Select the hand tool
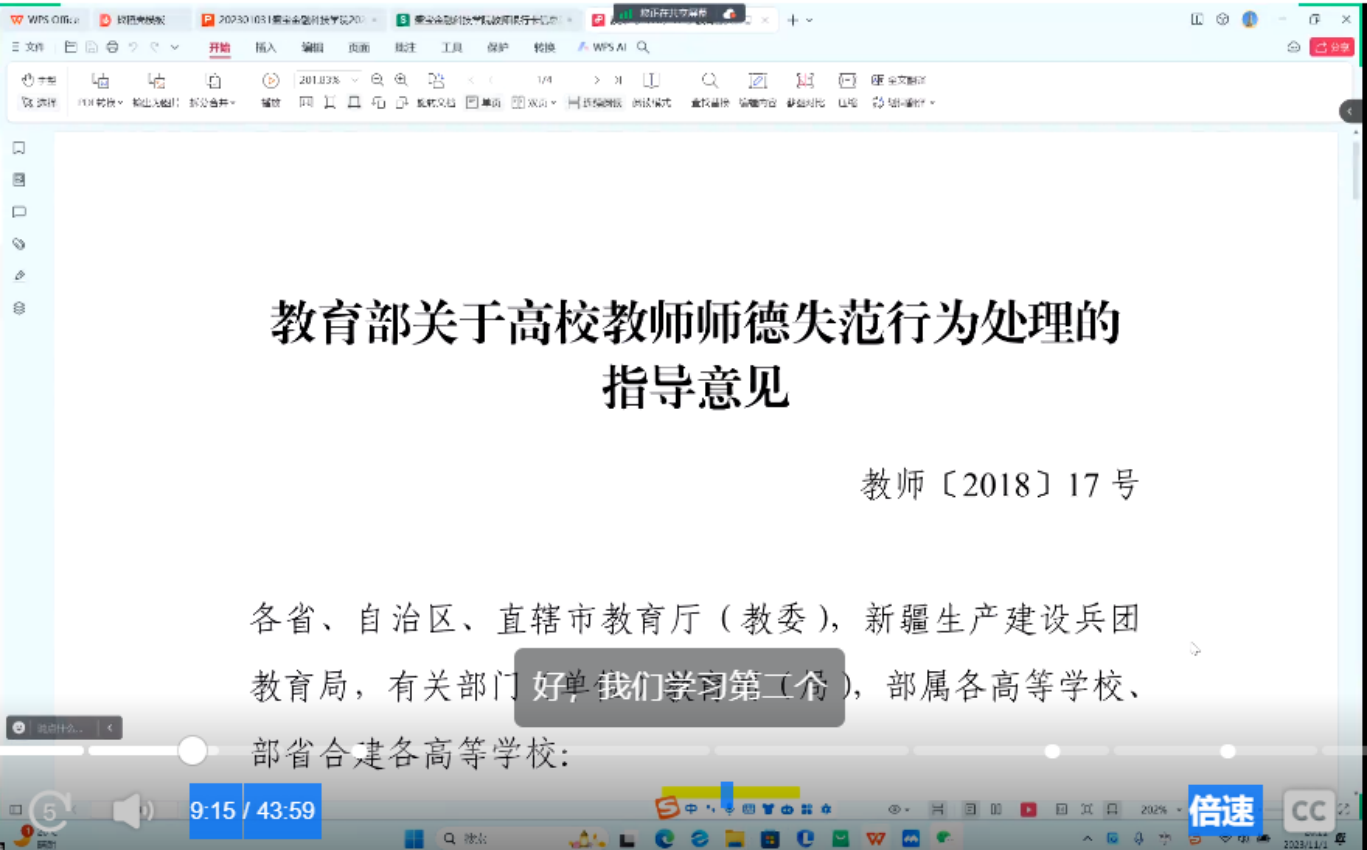Image resolution: width=1367 pixels, height=850 pixels. point(39,80)
